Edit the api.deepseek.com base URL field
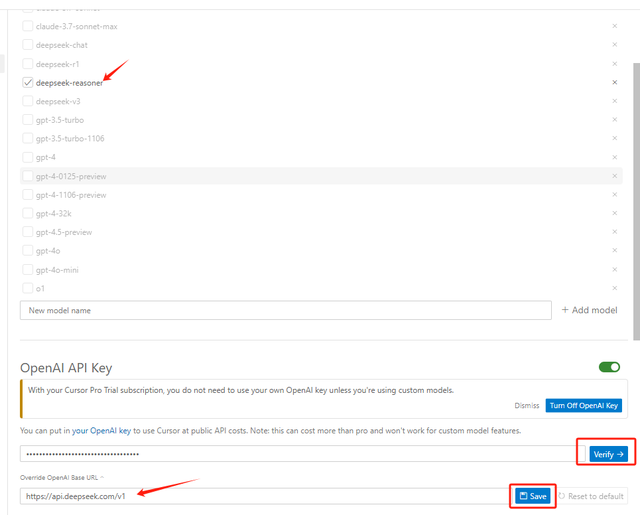Image resolution: width=640 pixels, height=515 pixels. point(265,496)
